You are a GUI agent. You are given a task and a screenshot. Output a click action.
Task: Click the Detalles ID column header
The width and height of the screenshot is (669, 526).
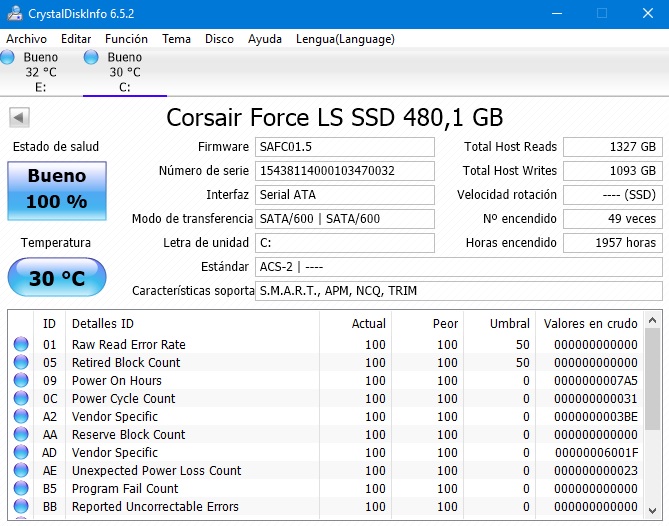pyautogui.click(x=102, y=323)
